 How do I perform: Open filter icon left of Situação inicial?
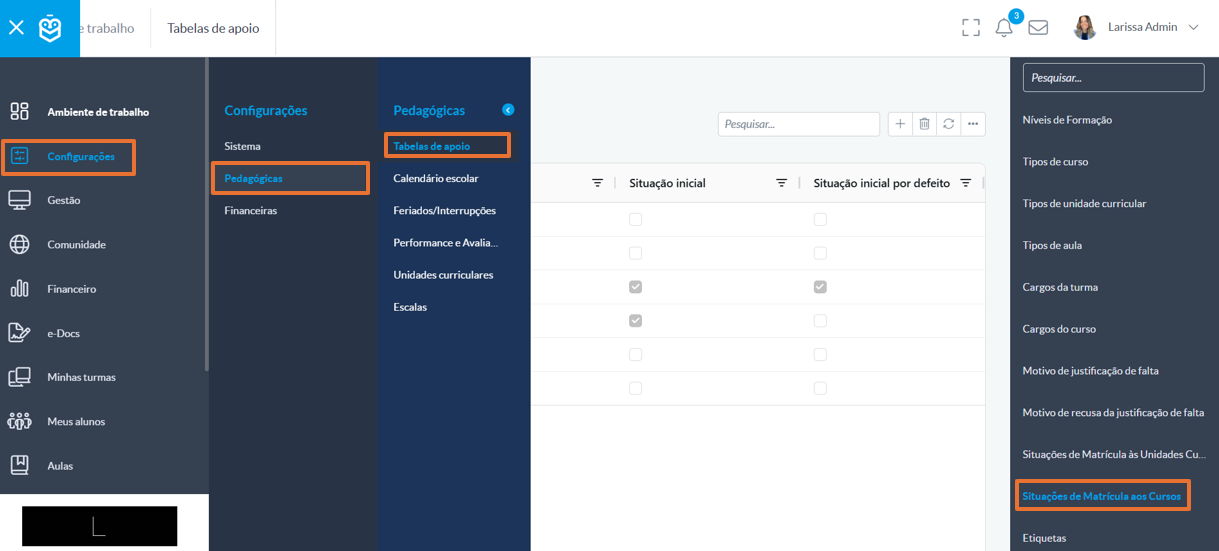pos(597,183)
